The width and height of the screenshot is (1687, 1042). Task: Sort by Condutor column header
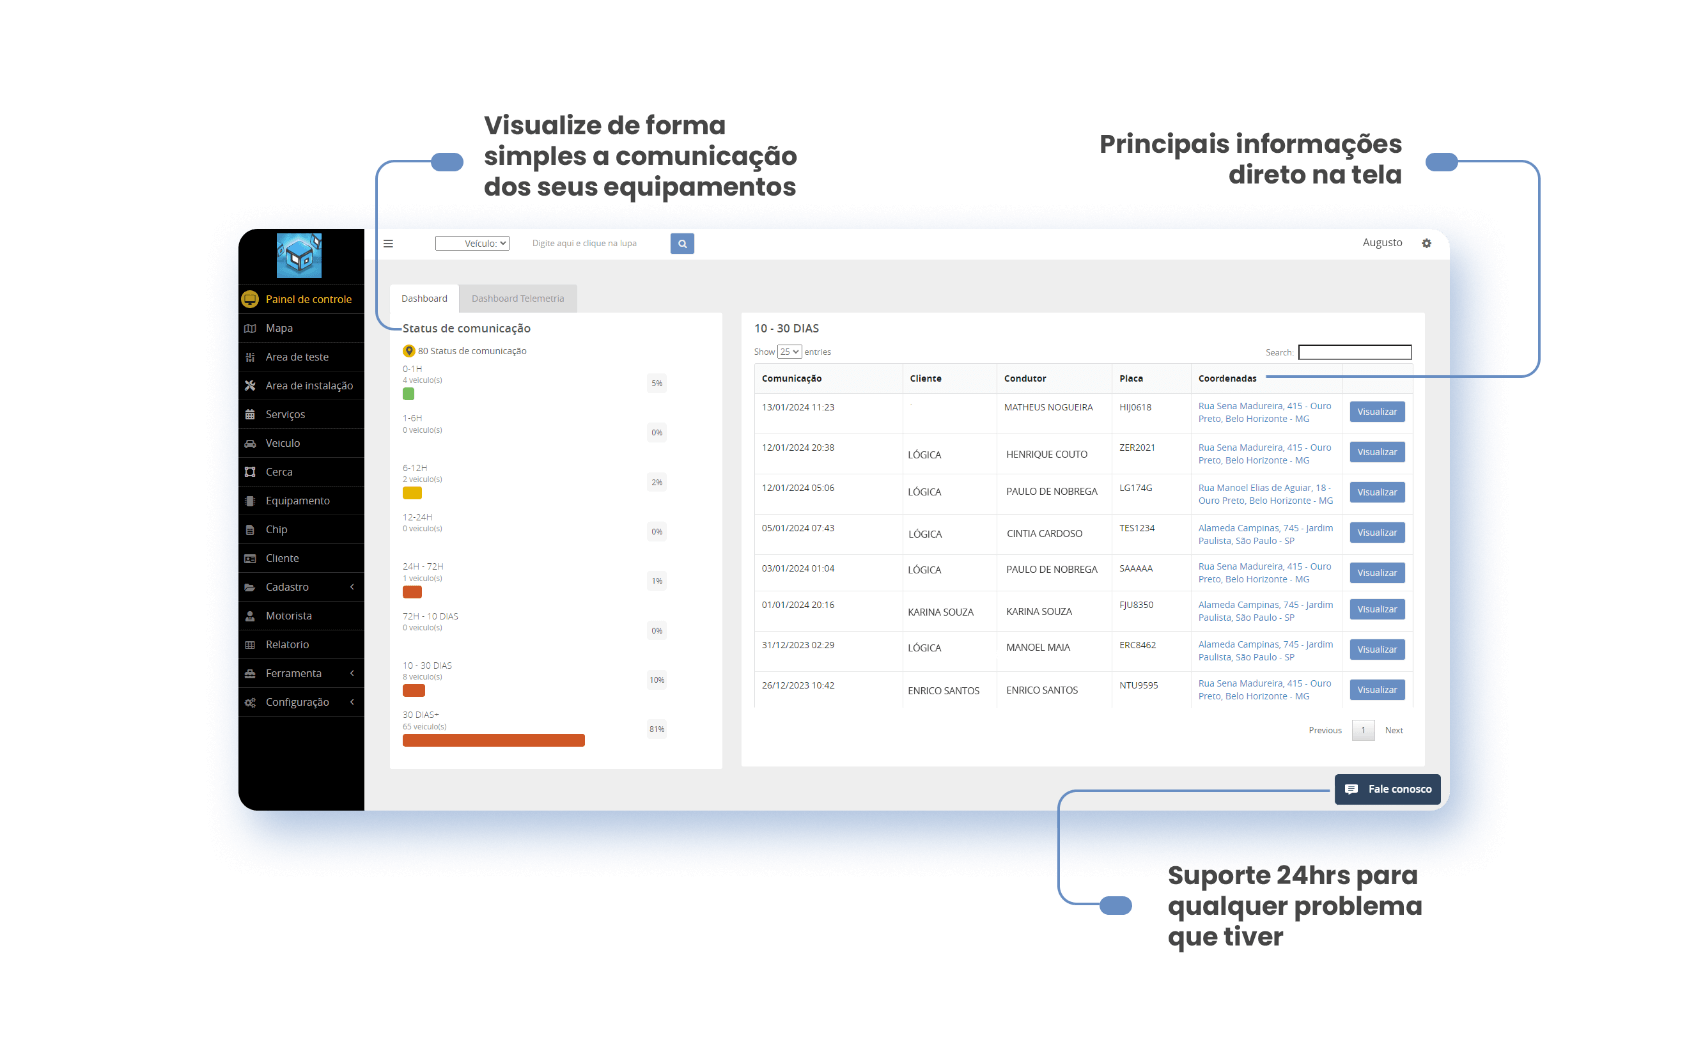(x=1054, y=379)
